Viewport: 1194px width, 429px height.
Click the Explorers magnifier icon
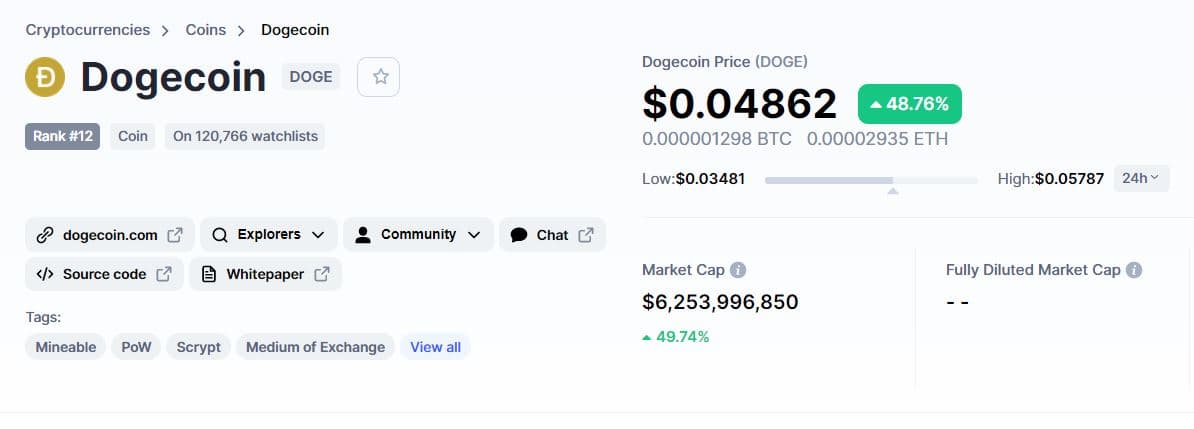click(x=220, y=235)
